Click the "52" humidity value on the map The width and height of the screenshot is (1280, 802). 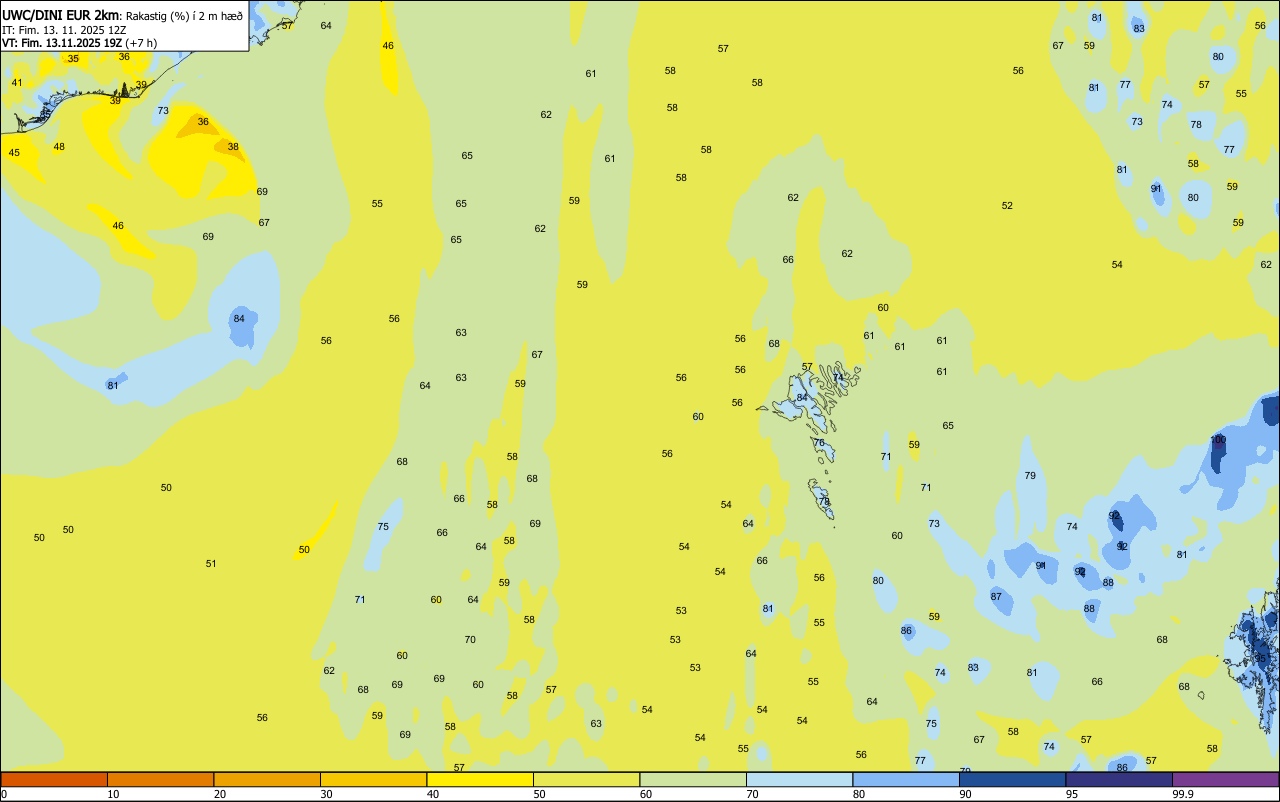tap(1007, 206)
